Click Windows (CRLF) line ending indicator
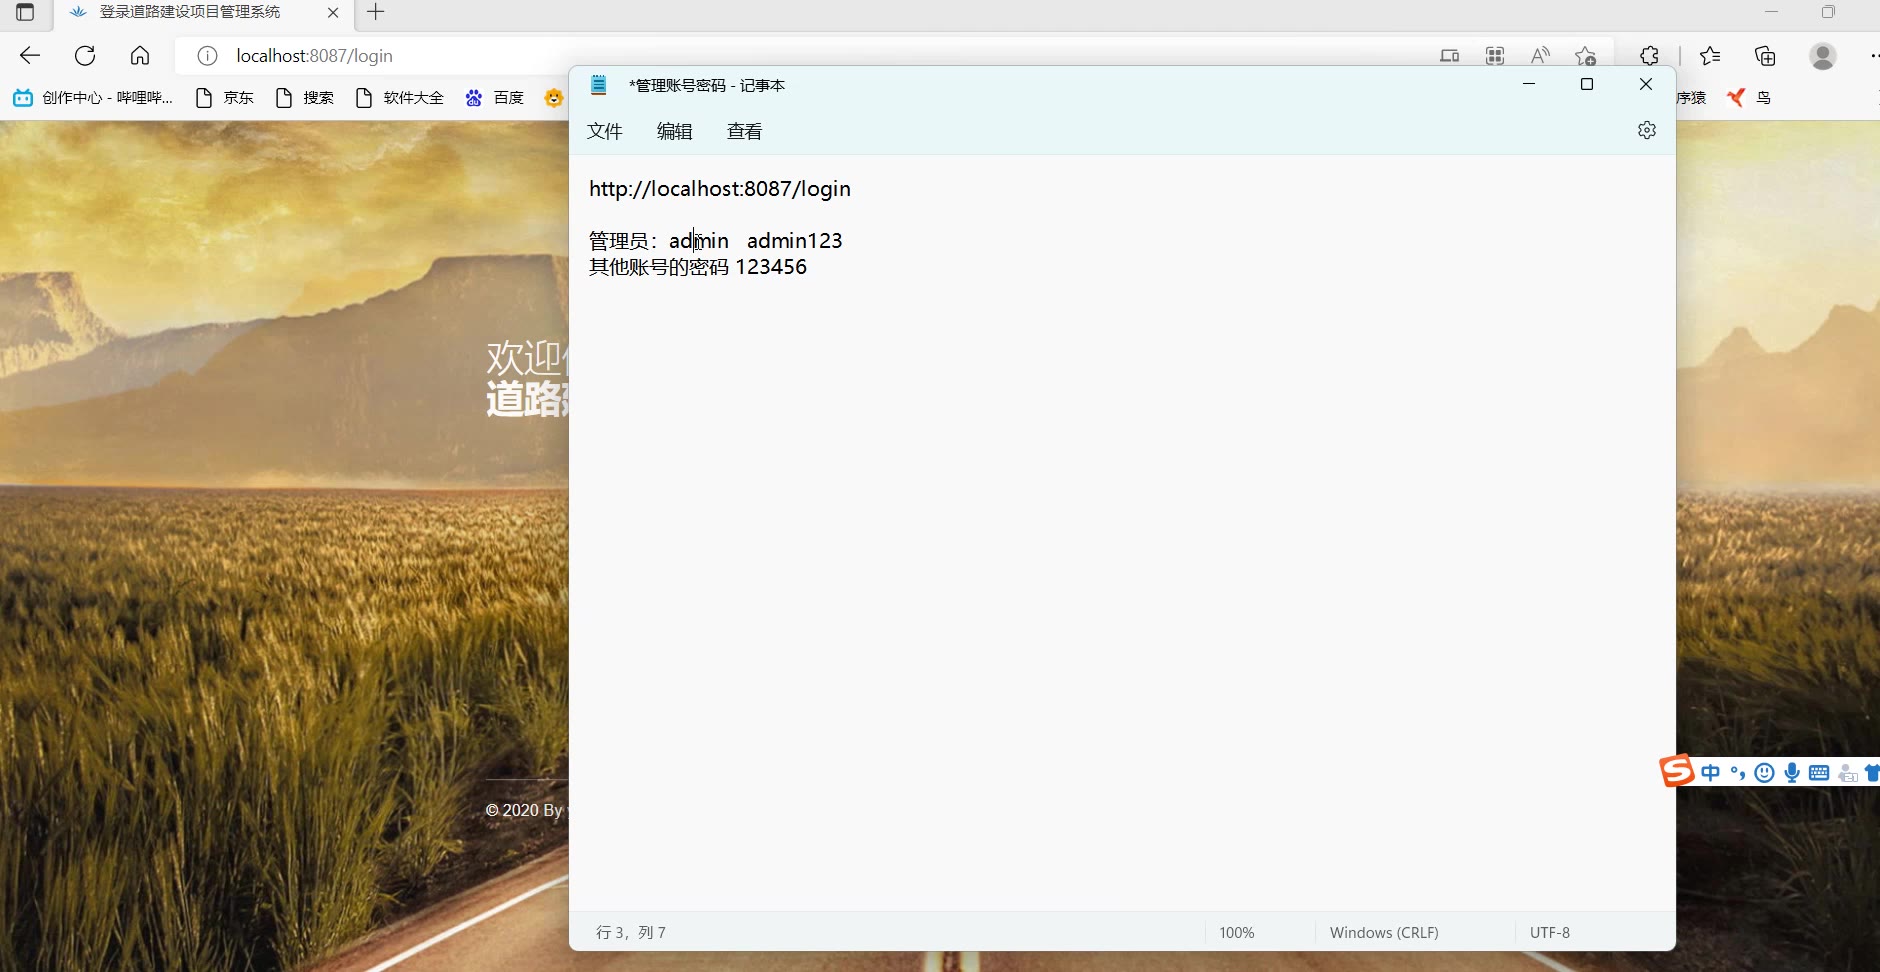 [1384, 932]
